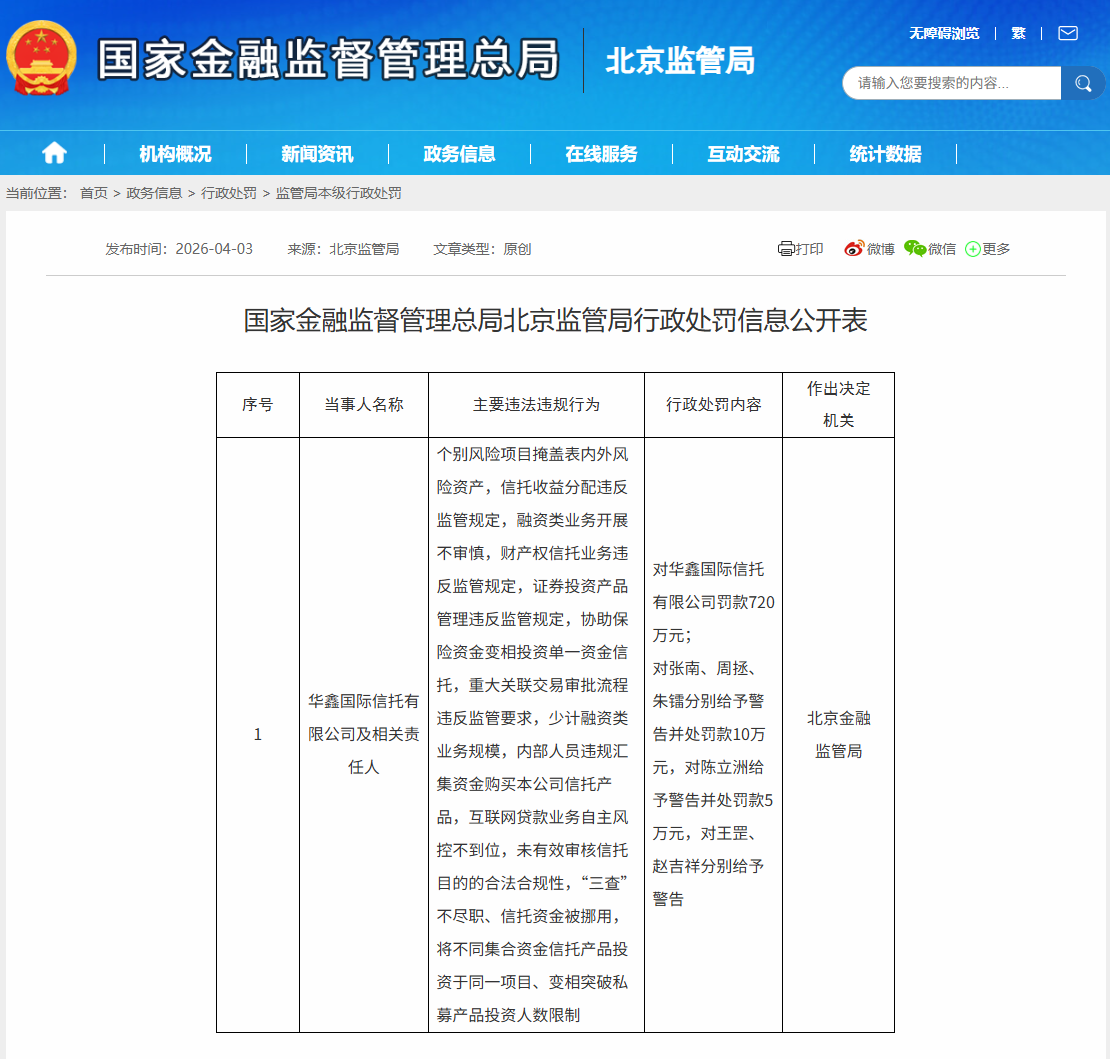Image resolution: width=1110 pixels, height=1059 pixels.
Task: Click 监管局本级行政处罚 breadcrumb link
Action: [339, 193]
